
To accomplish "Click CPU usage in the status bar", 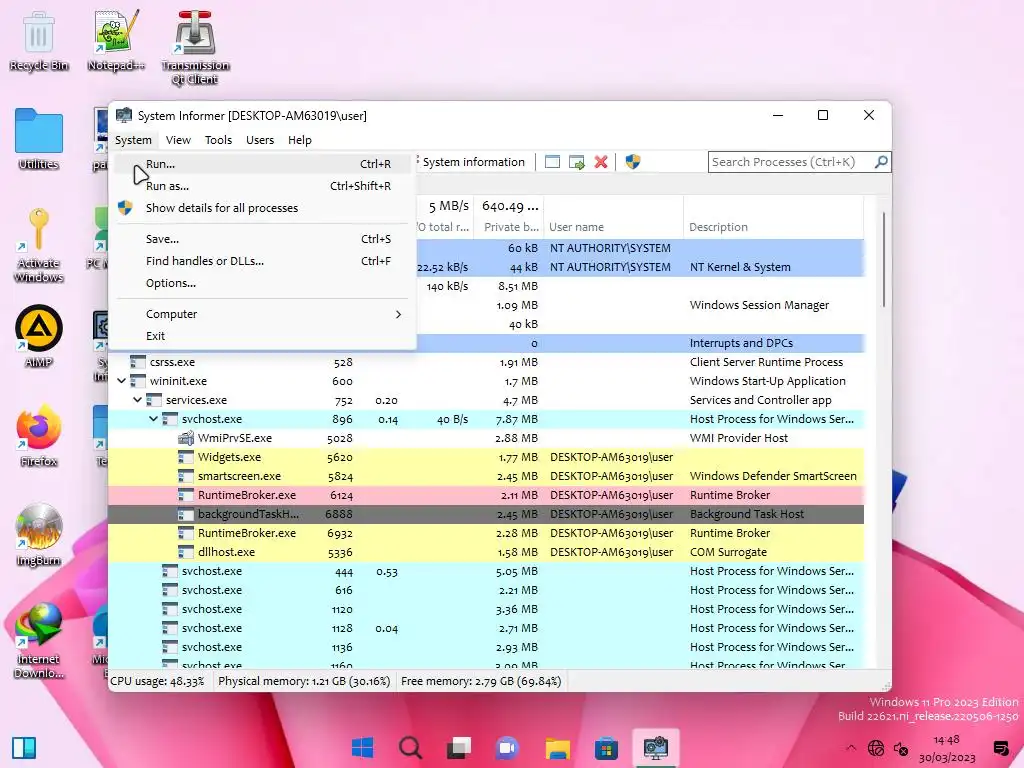I will tap(157, 681).
